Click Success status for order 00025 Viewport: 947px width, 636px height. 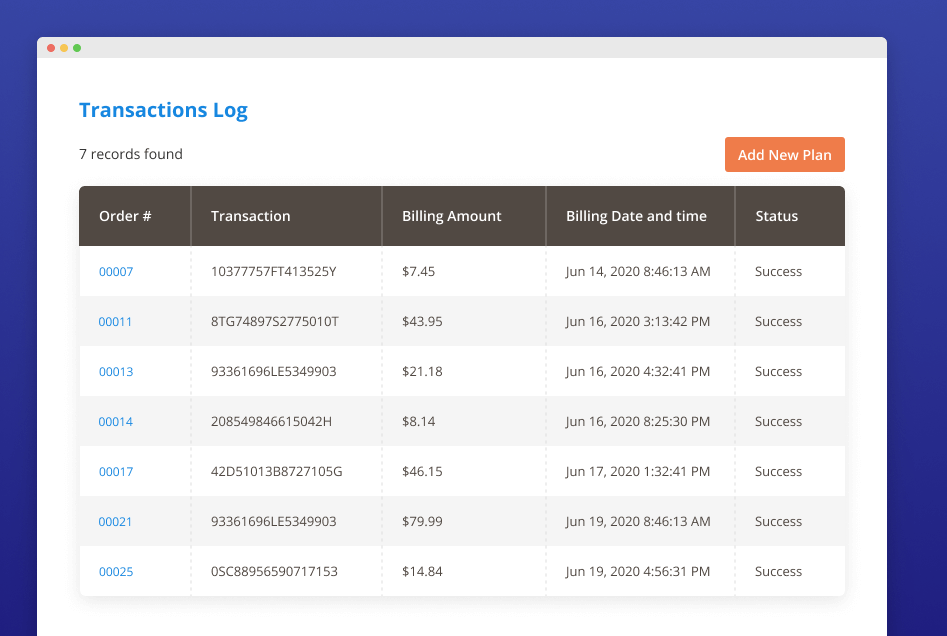click(x=778, y=572)
